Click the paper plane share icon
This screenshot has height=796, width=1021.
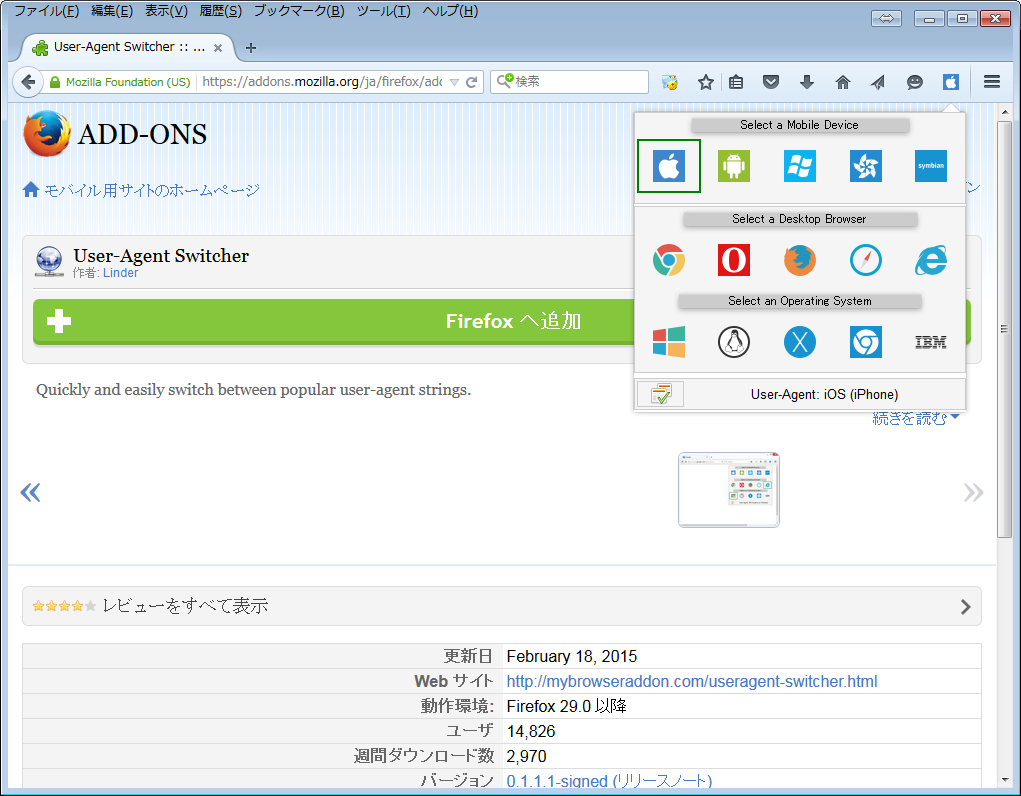coord(878,82)
